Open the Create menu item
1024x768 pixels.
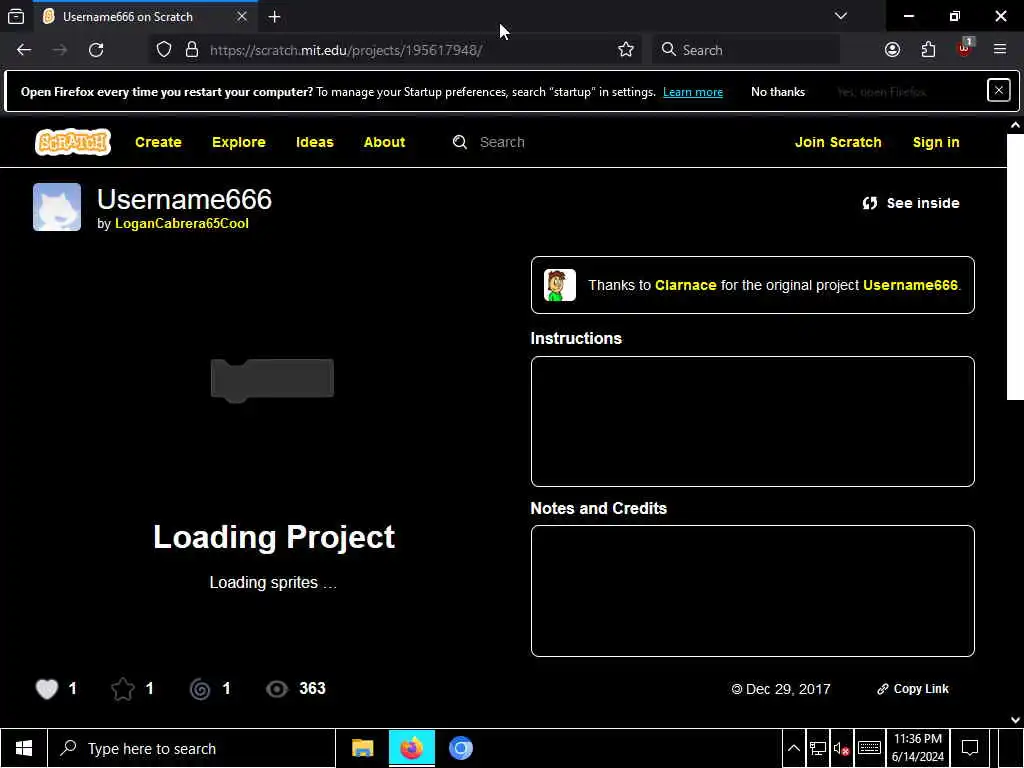158,142
